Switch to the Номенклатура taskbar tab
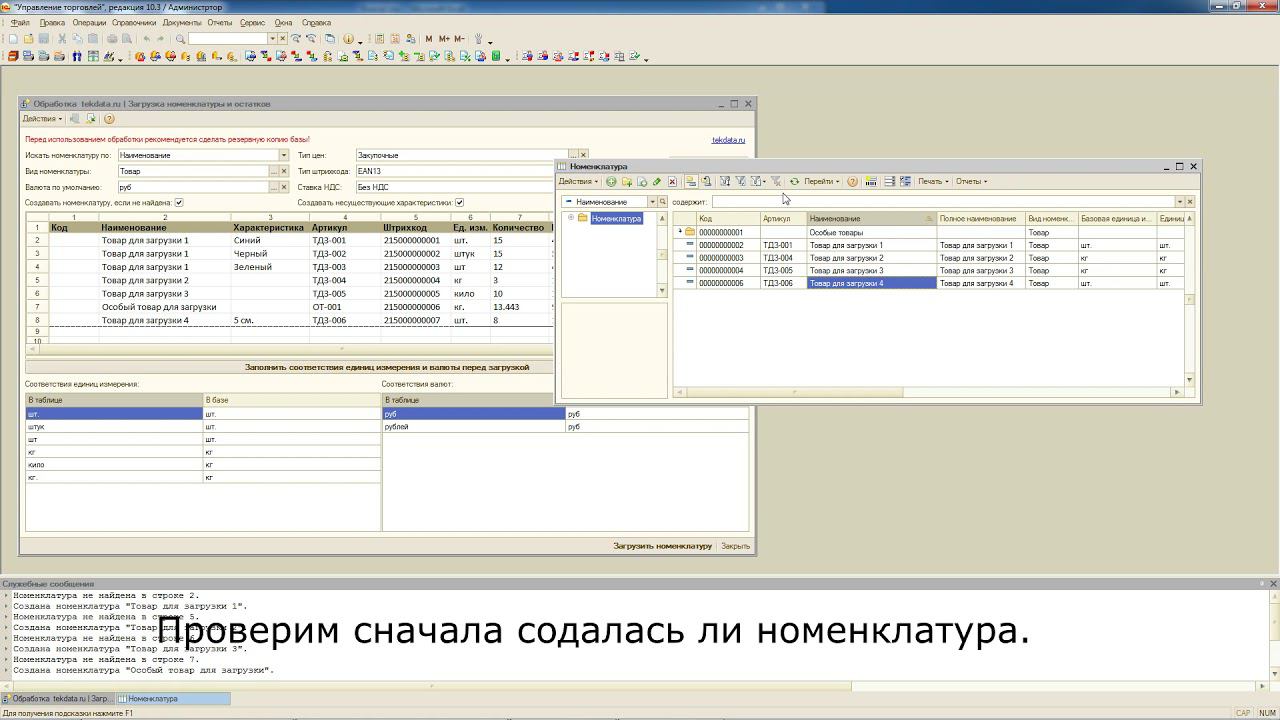Screen dimensions: 1280x720 coord(174,699)
